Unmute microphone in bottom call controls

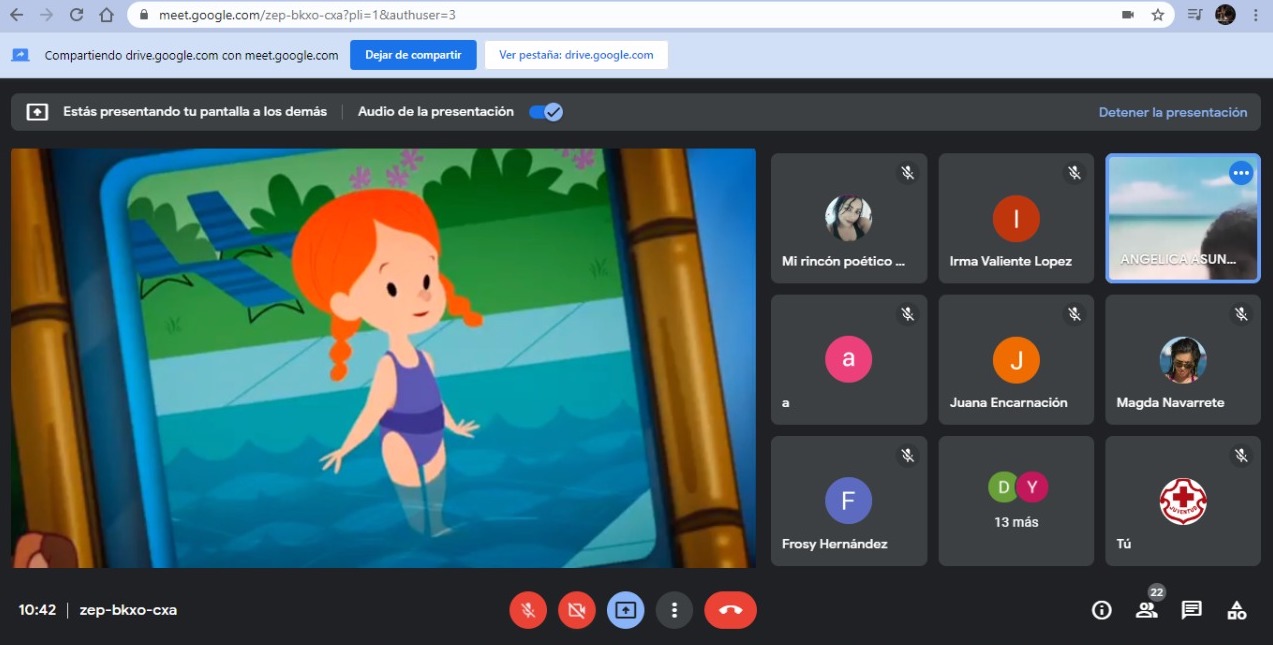tap(528, 610)
